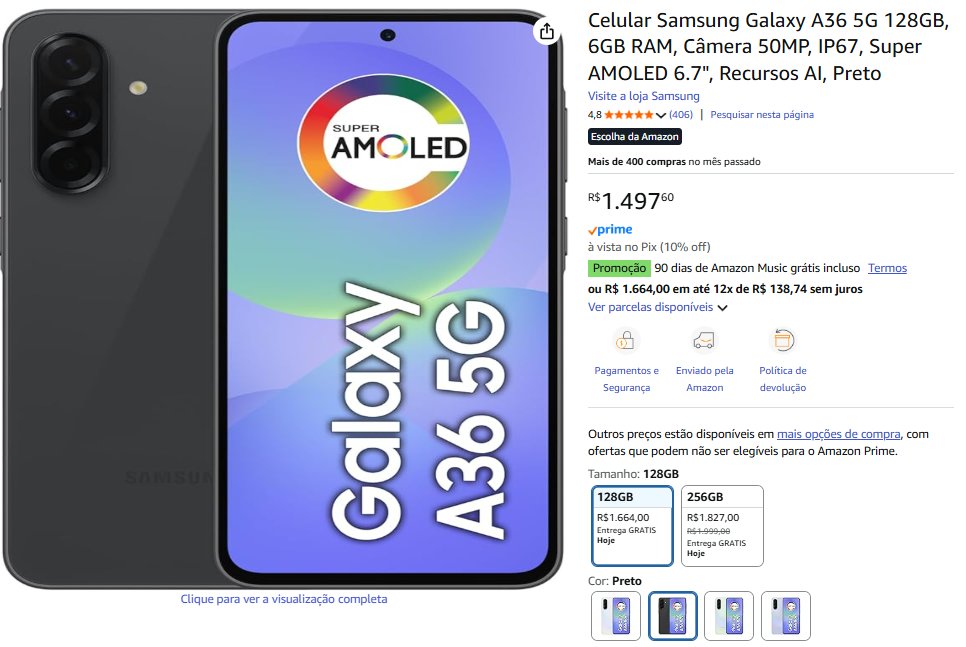Select the 256GB size option
966x647 pixels.
coord(722,526)
